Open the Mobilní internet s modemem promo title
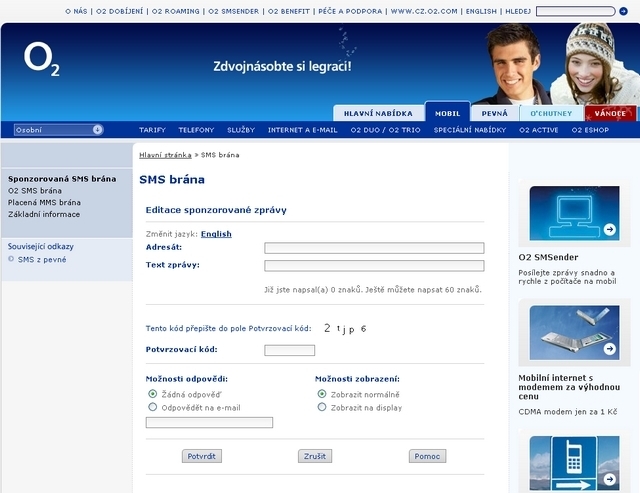 (x=569, y=387)
